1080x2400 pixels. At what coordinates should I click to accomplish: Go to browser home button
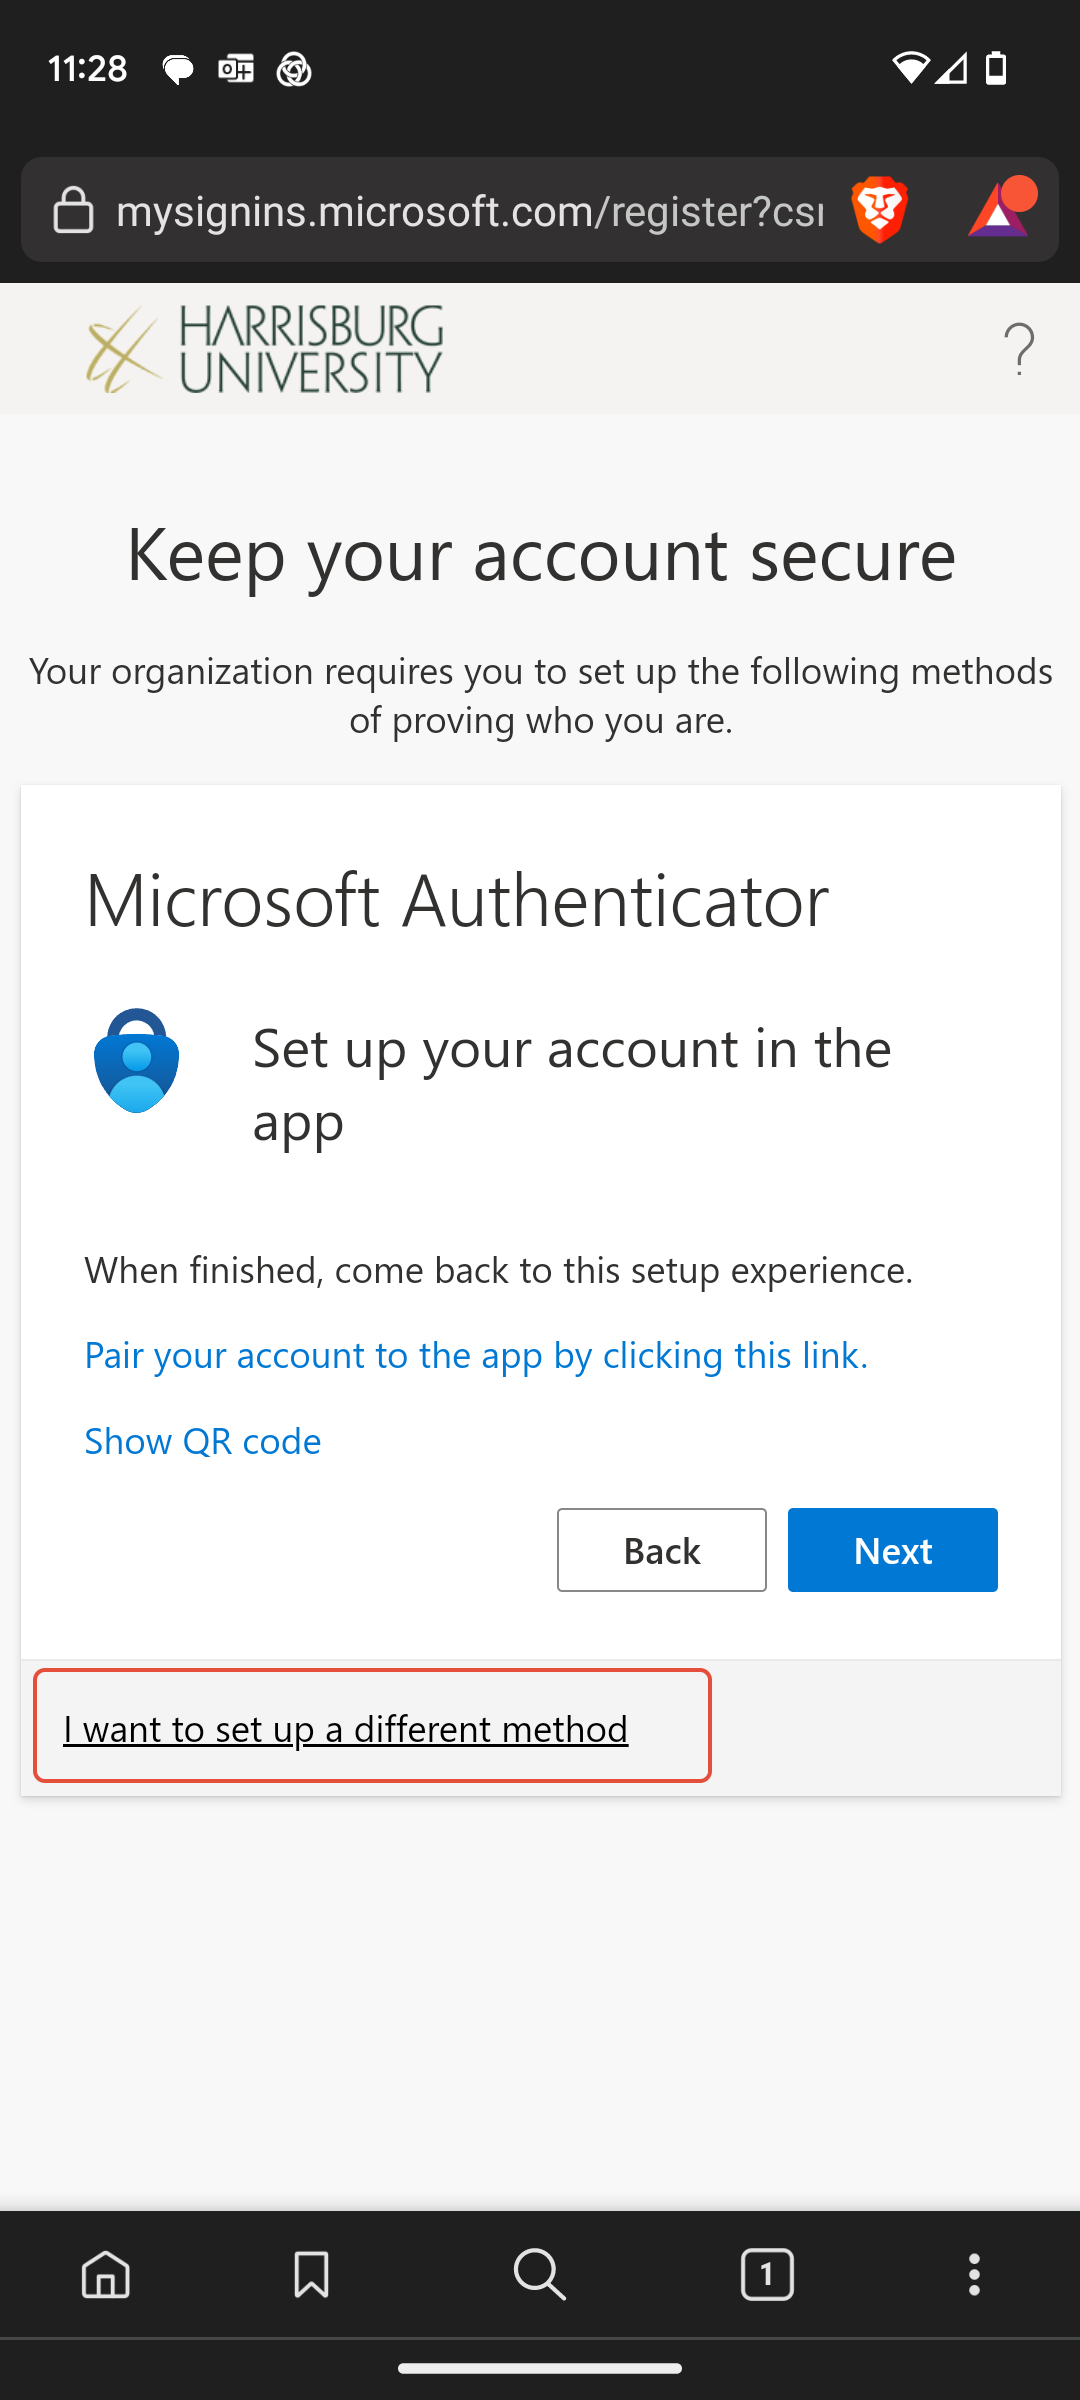[x=106, y=2274]
